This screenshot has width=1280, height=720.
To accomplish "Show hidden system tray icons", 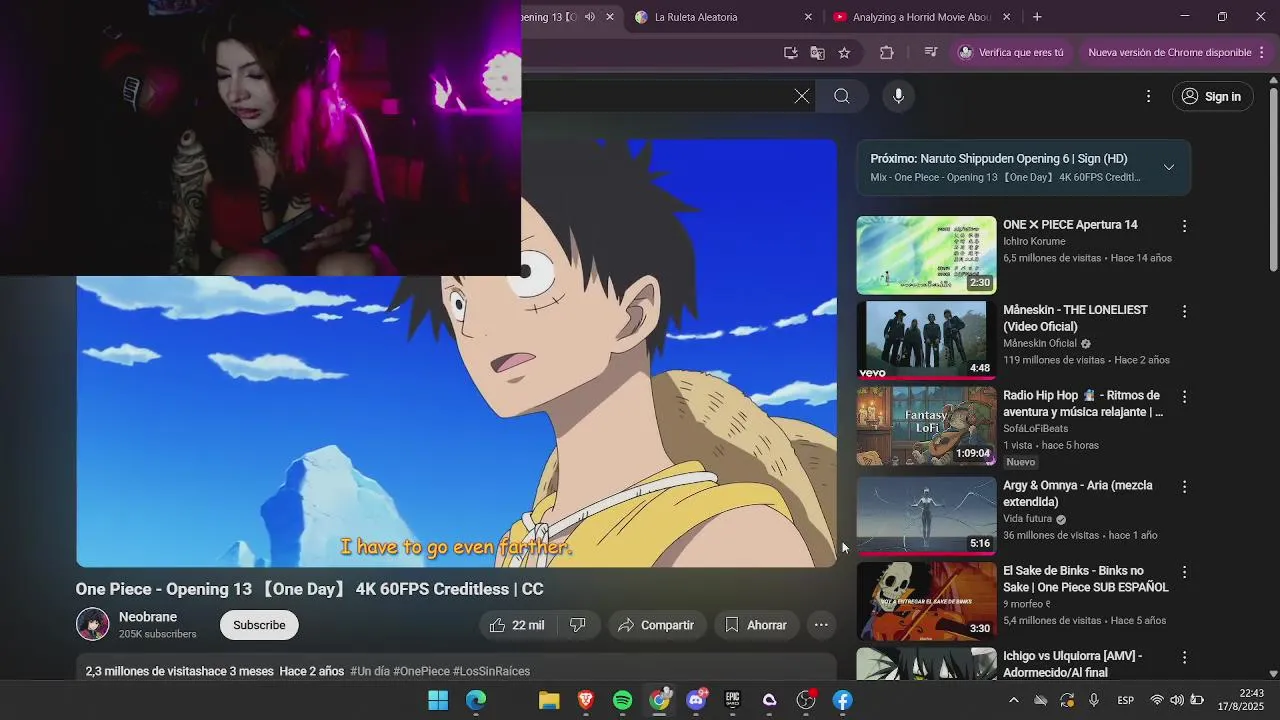I will 1013,700.
